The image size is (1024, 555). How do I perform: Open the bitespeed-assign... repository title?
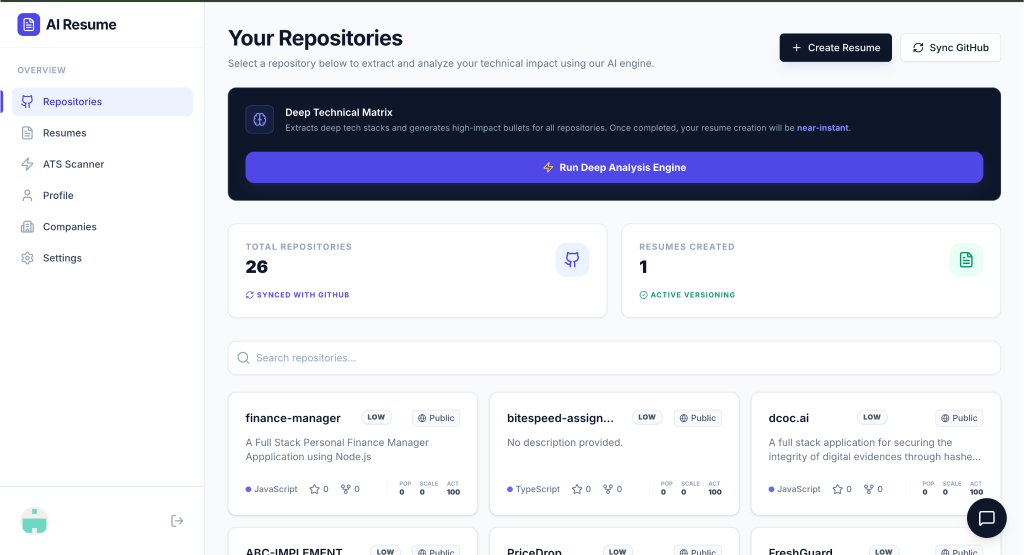[560, 418]
